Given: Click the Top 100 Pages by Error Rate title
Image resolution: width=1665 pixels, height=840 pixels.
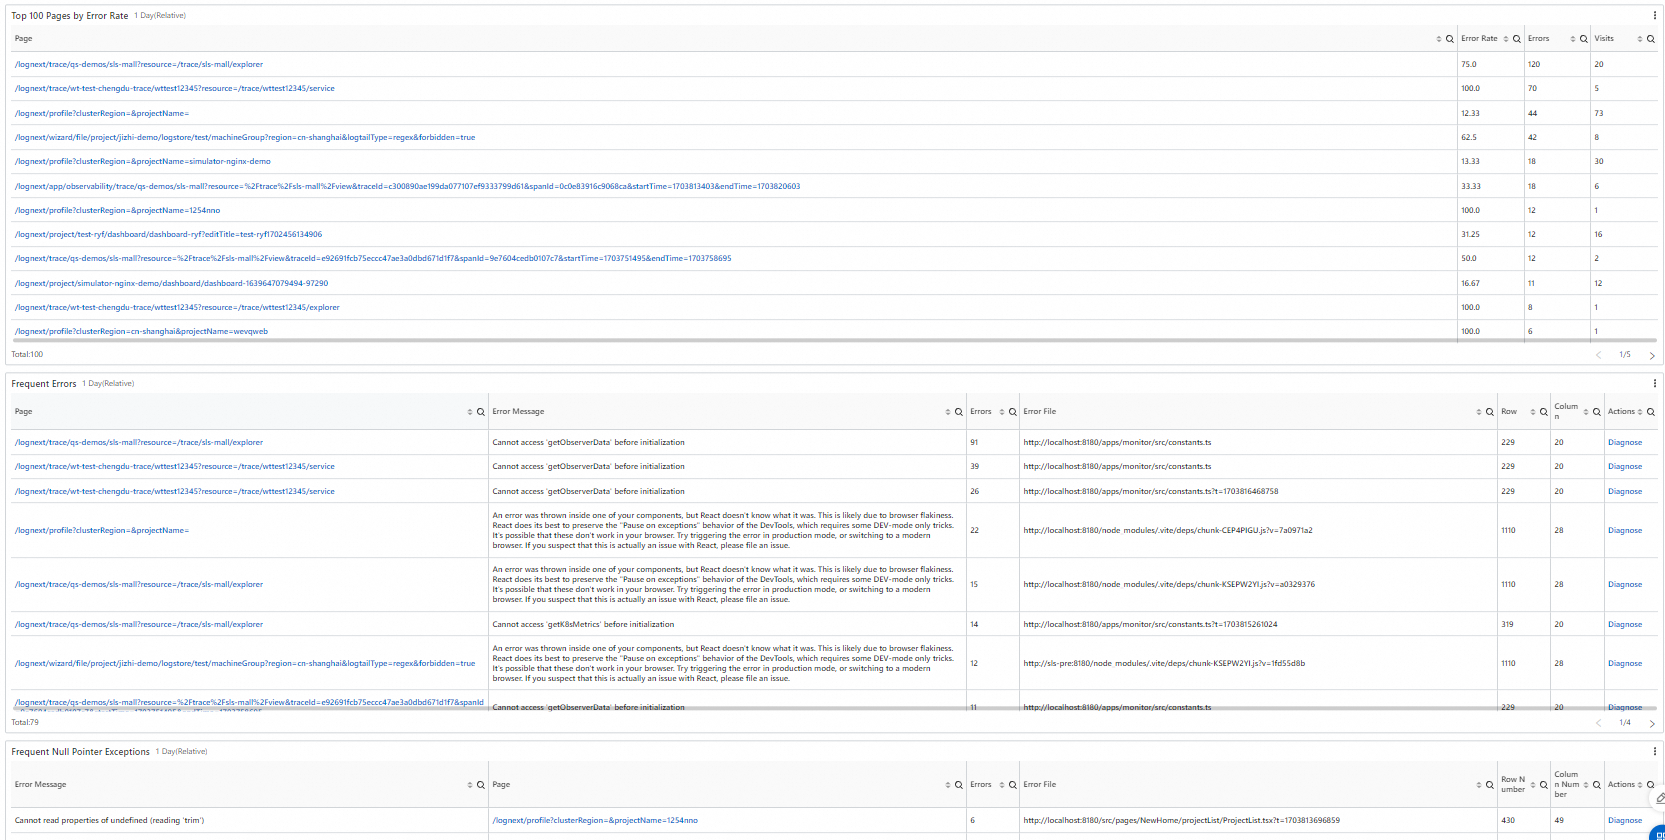Looking at the screenshot, I should click(70, 16).
